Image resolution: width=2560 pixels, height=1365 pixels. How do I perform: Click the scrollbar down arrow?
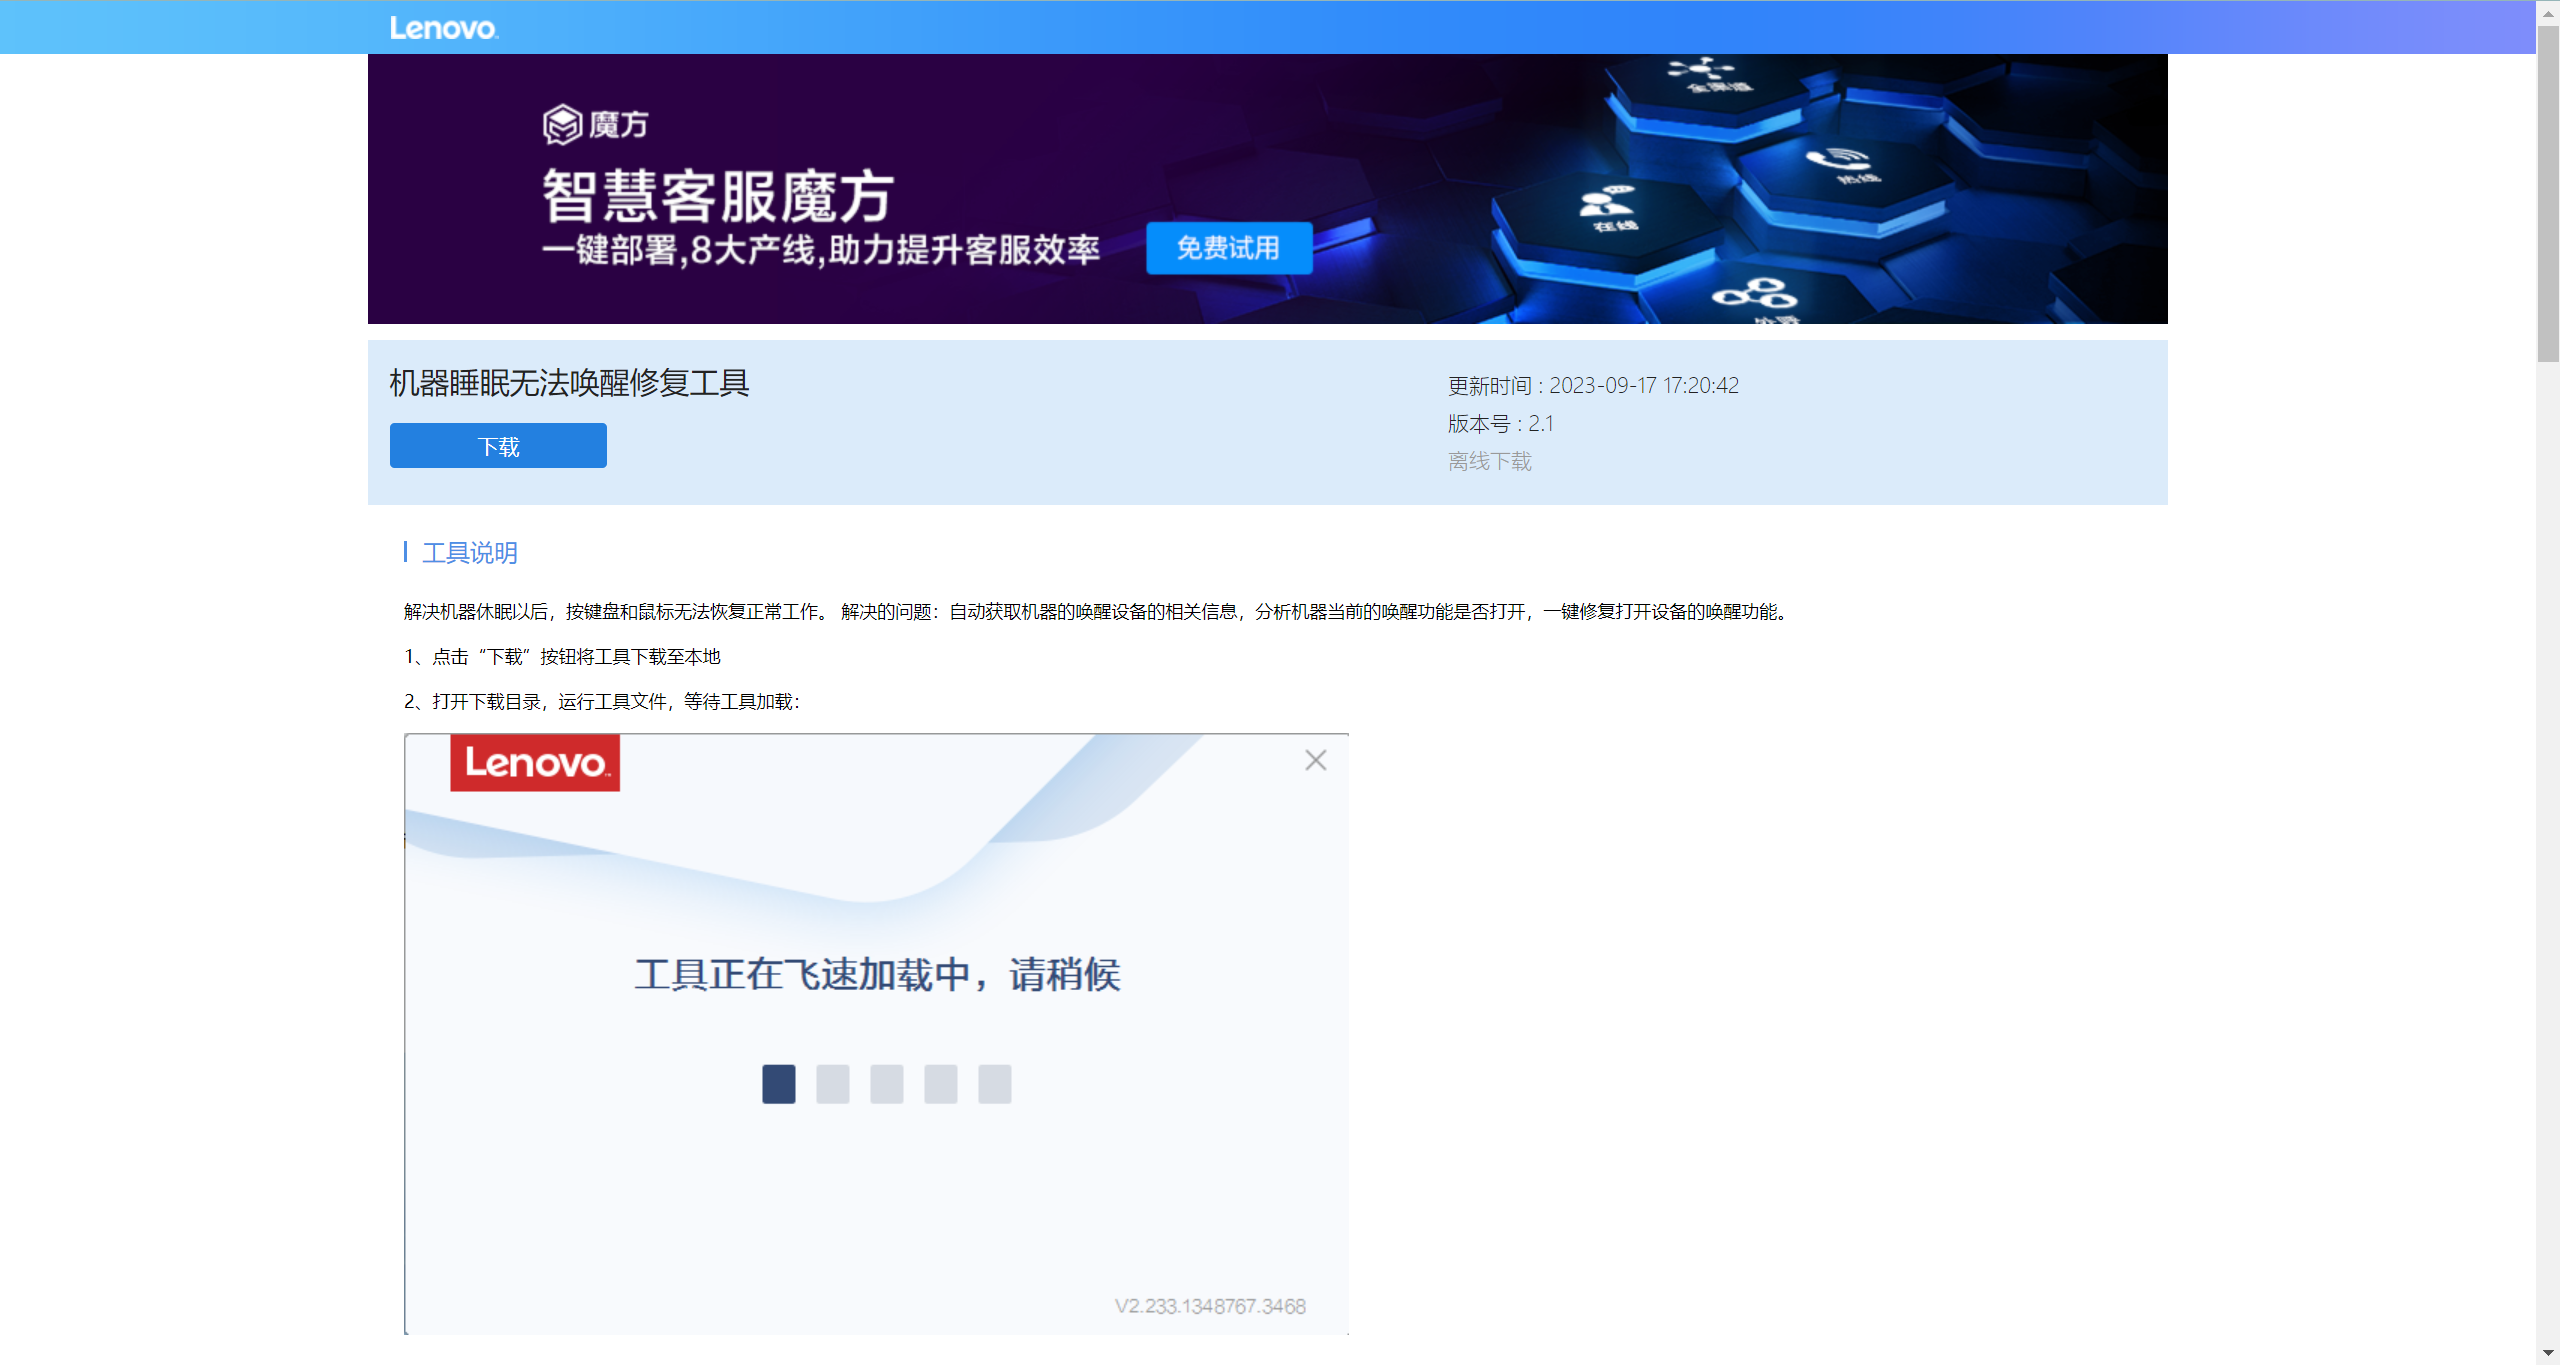pyautogui.click(x=2548, y=1352)
